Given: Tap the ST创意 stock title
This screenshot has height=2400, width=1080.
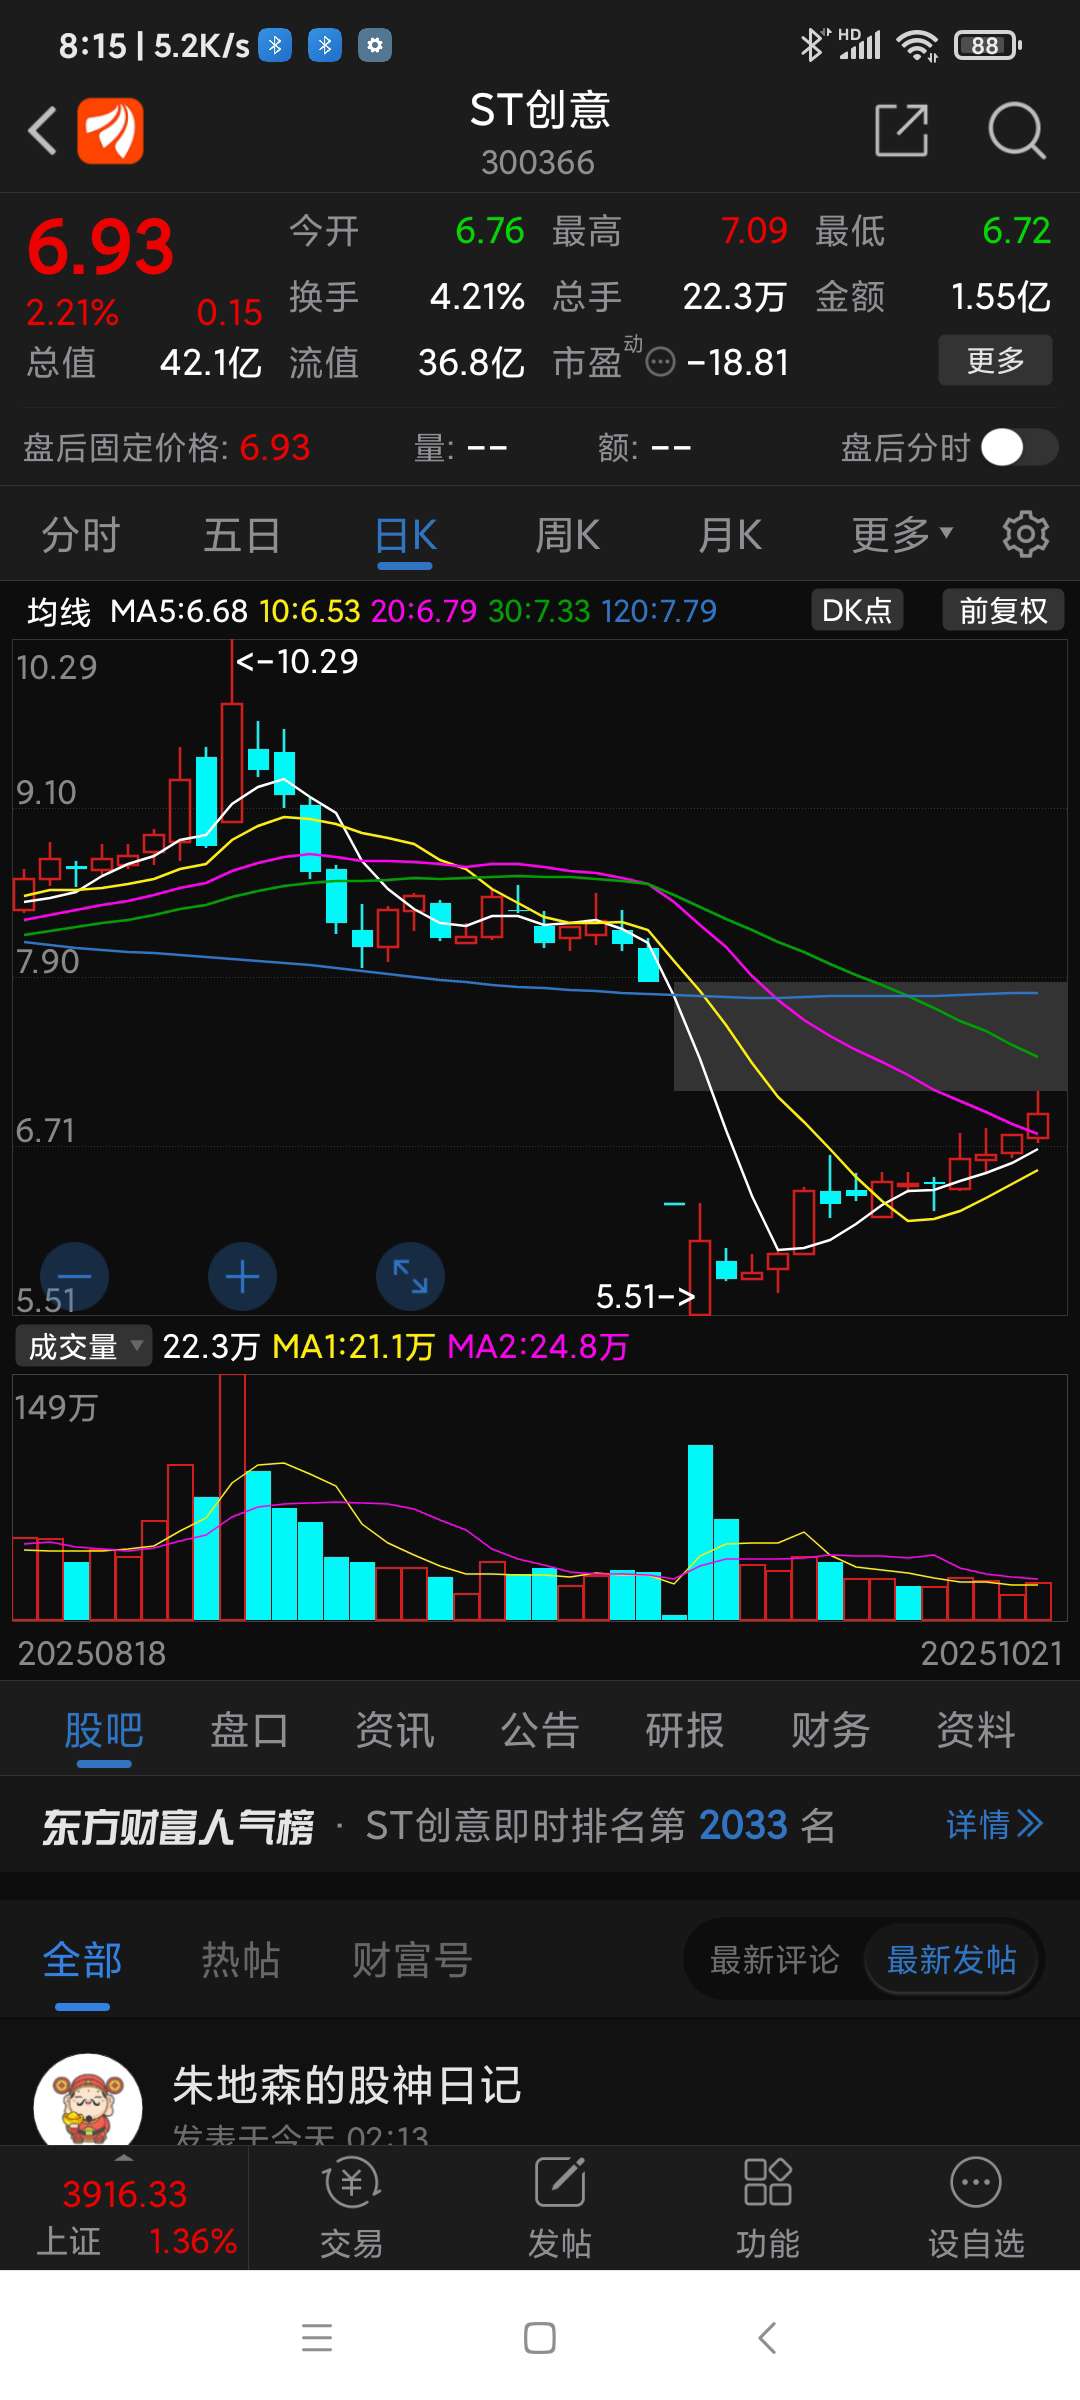Looking at the screenshot, I should (x=540, y=110).
